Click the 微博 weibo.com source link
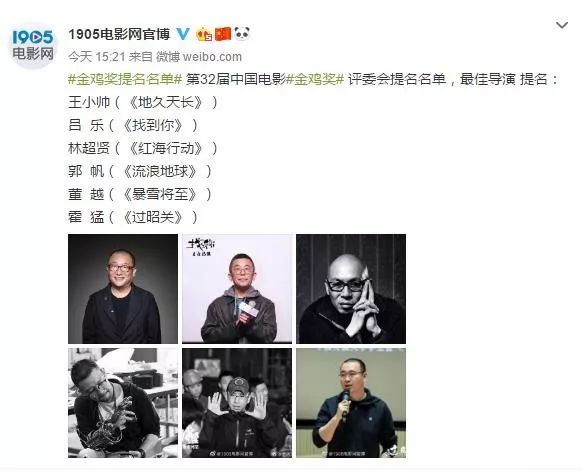Image resolution: width=582 pixels, height=473 pixels. pos(199,57)
